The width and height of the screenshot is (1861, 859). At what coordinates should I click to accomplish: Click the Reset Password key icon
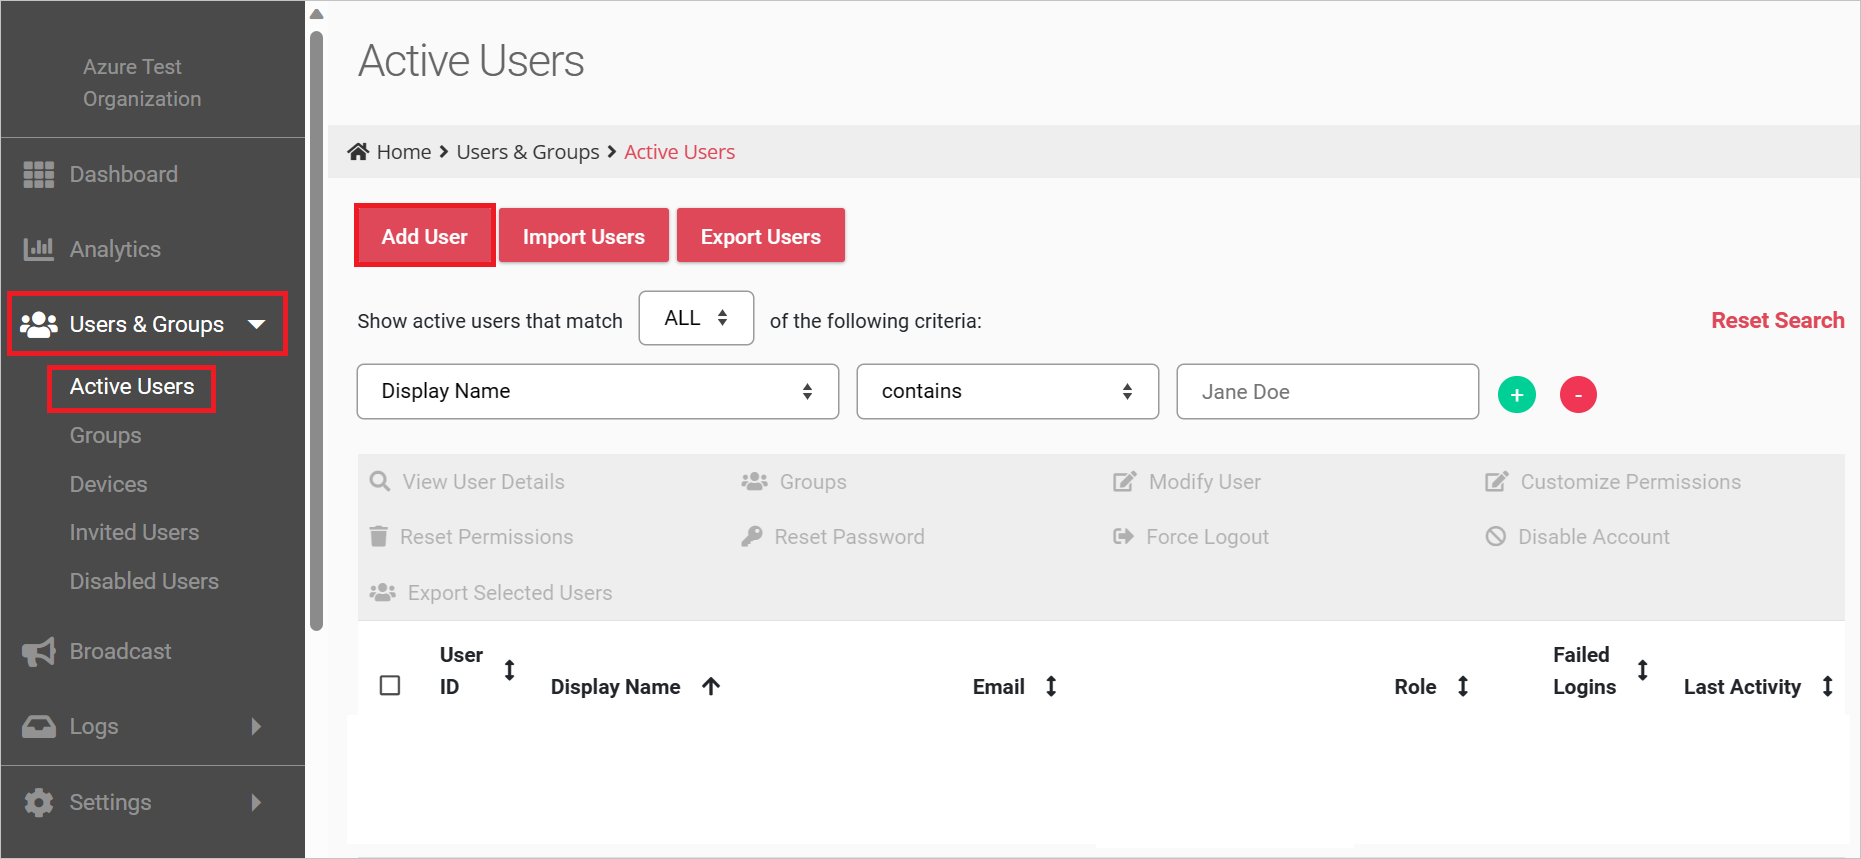coord(752,536)
